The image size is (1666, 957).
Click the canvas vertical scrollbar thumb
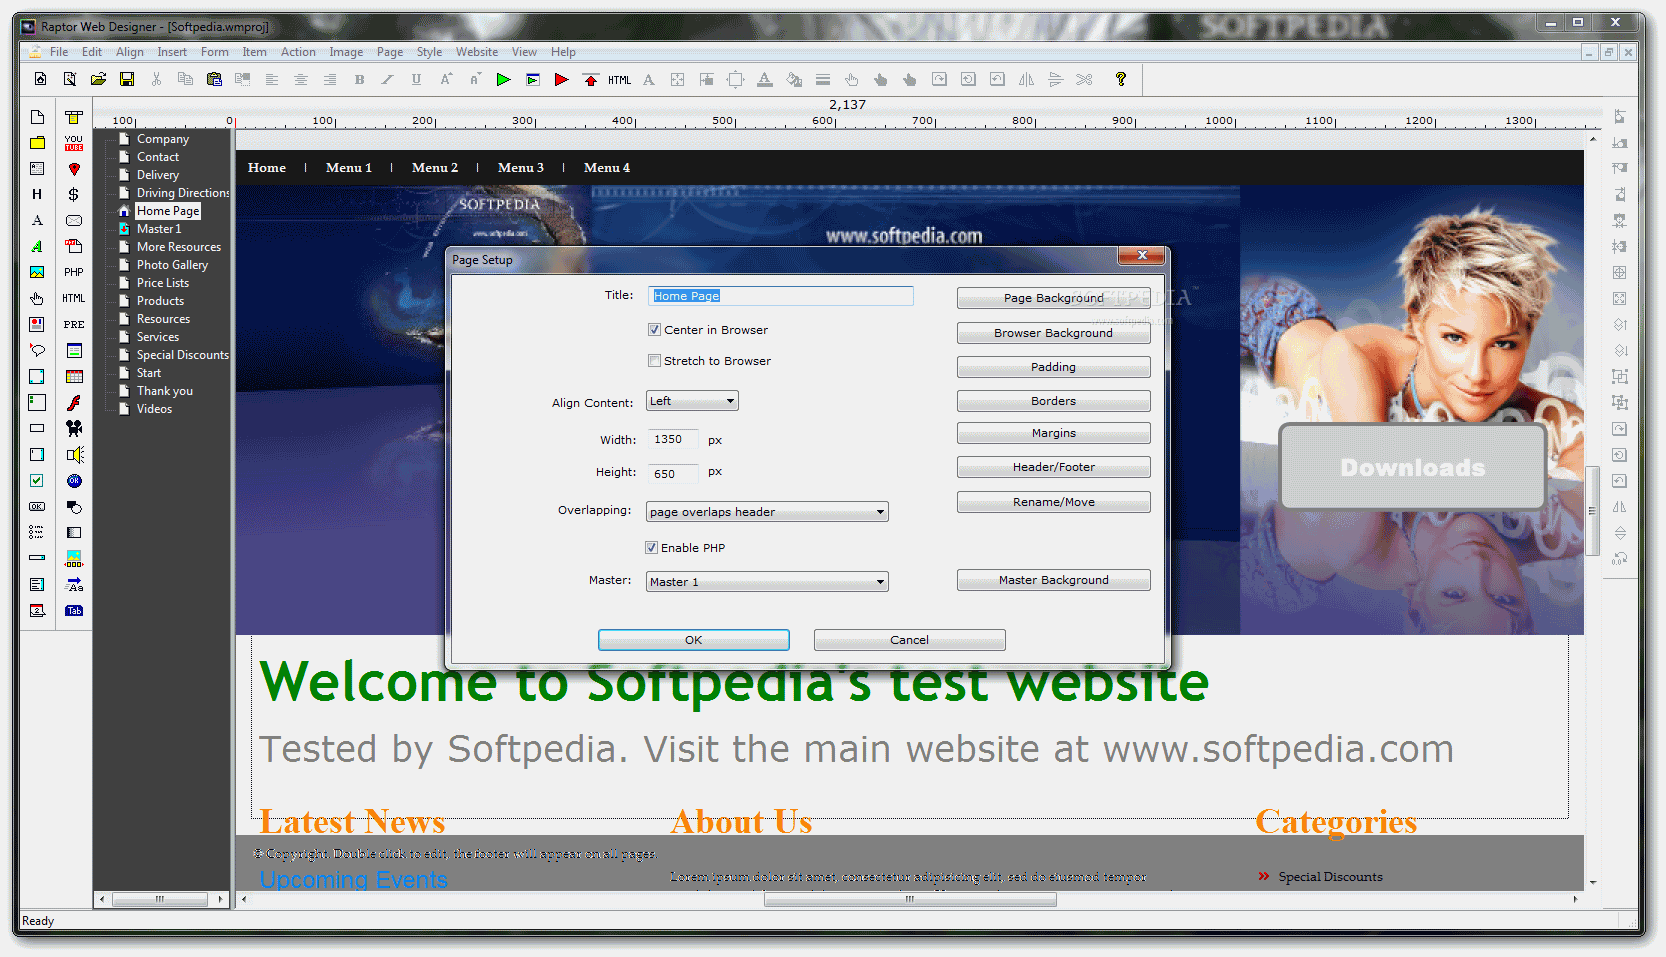click(1592, 510)
